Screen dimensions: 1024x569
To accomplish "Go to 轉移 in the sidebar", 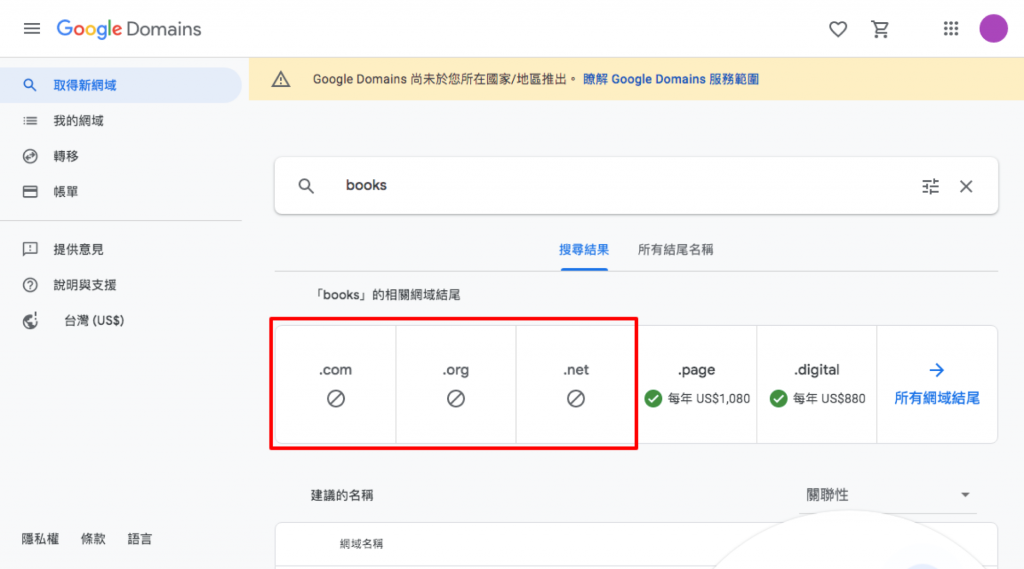I will pyautogui.click(x=66, y=156).
